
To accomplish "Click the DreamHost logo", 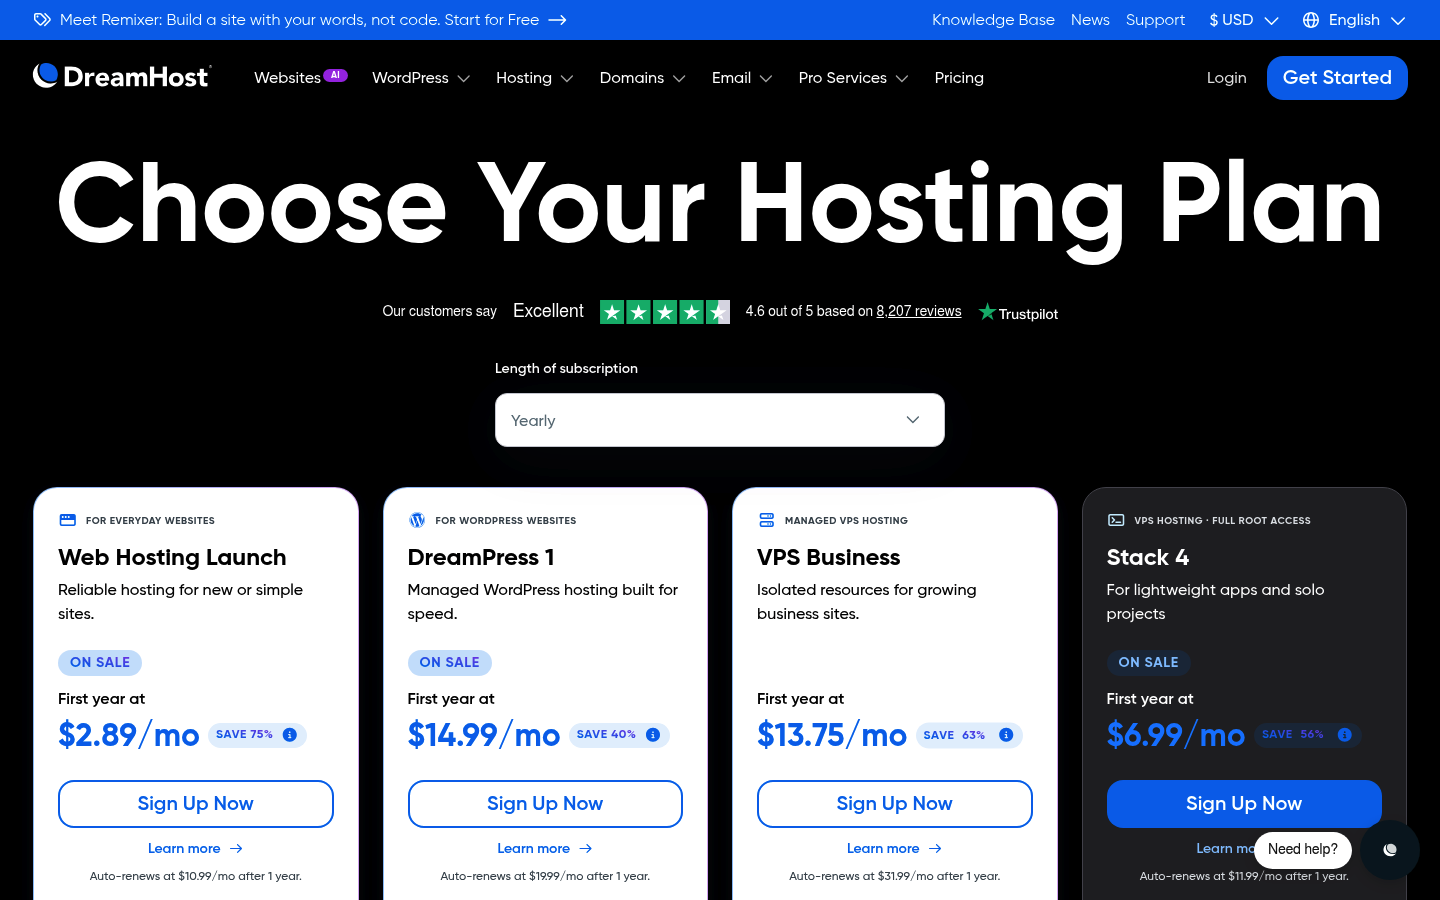I will 122,77.
